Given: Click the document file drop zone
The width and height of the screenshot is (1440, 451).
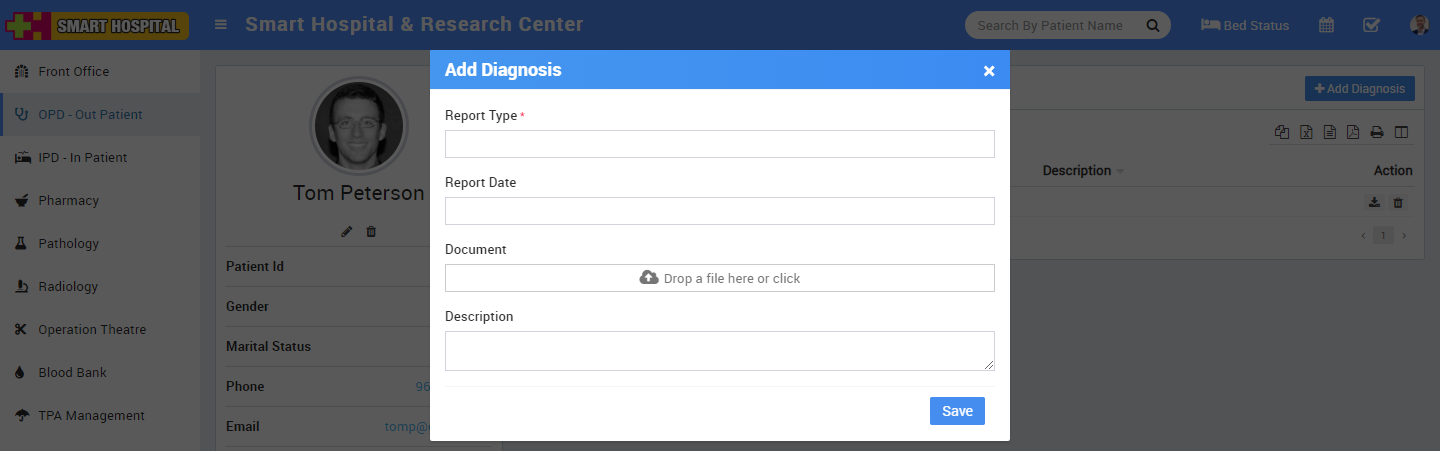Looking at the screenshot, I should coord(719,278).
